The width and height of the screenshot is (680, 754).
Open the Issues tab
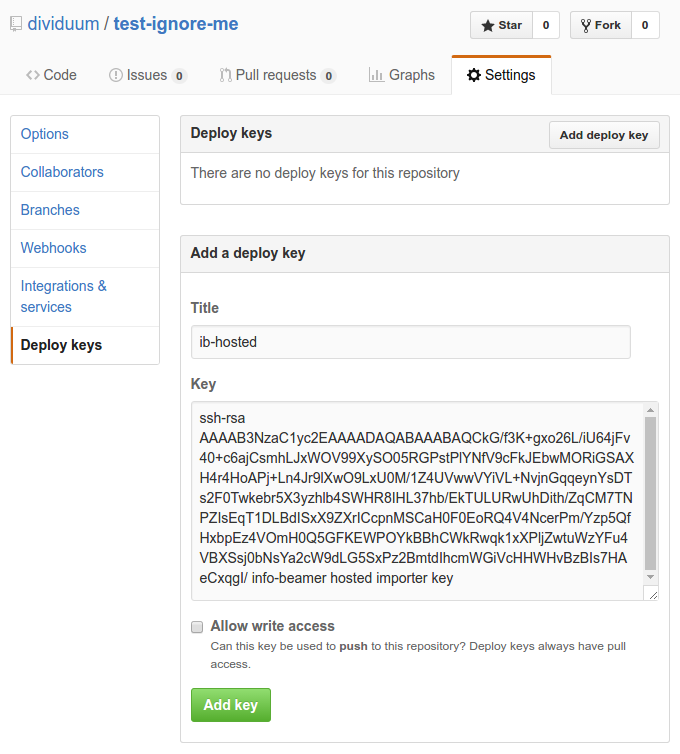pyautogui.click(x=147, y=75)
